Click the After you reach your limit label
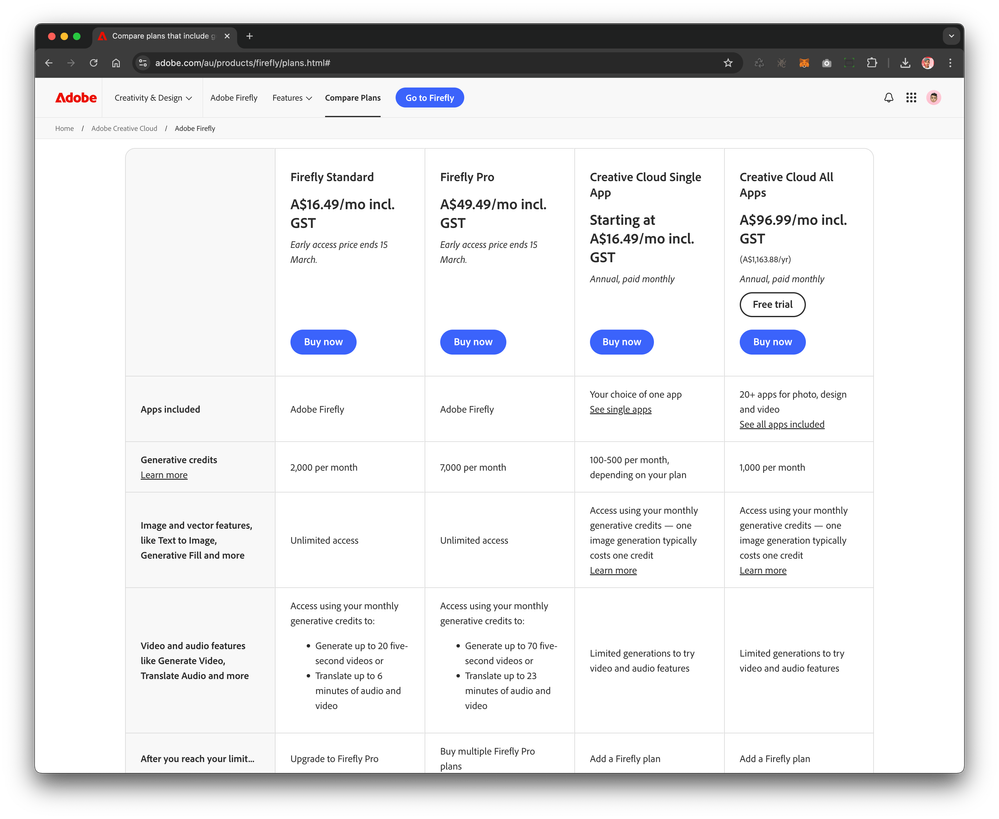 pos(197,758)
